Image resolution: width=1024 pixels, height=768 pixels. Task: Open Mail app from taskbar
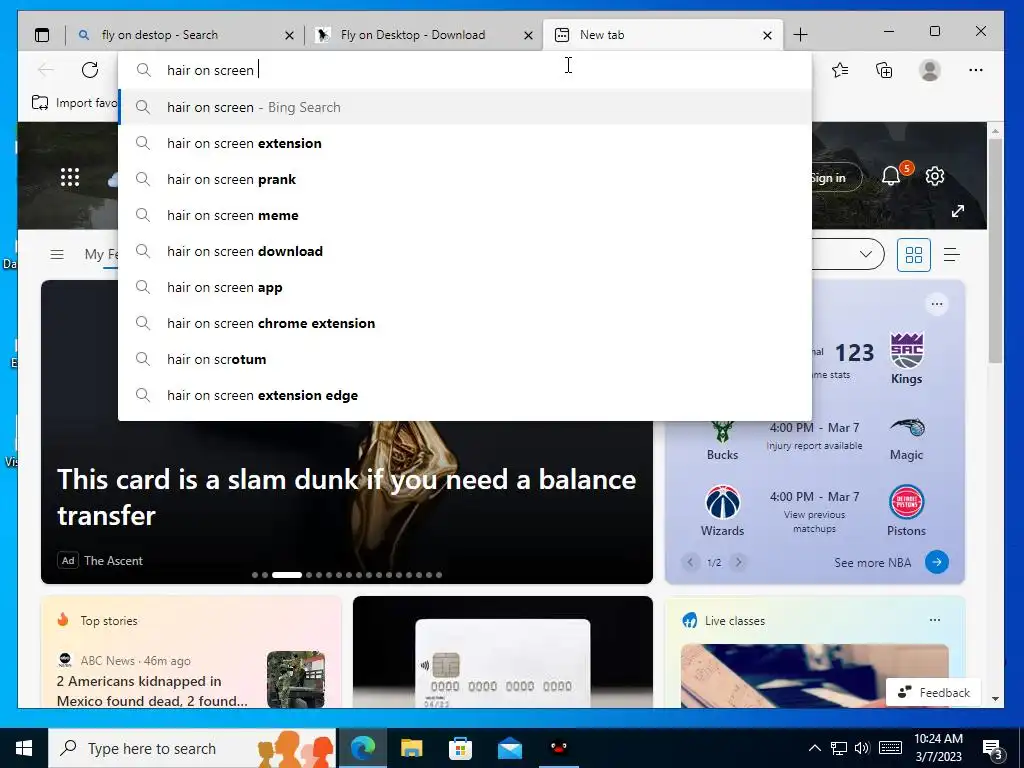[509, 748]
